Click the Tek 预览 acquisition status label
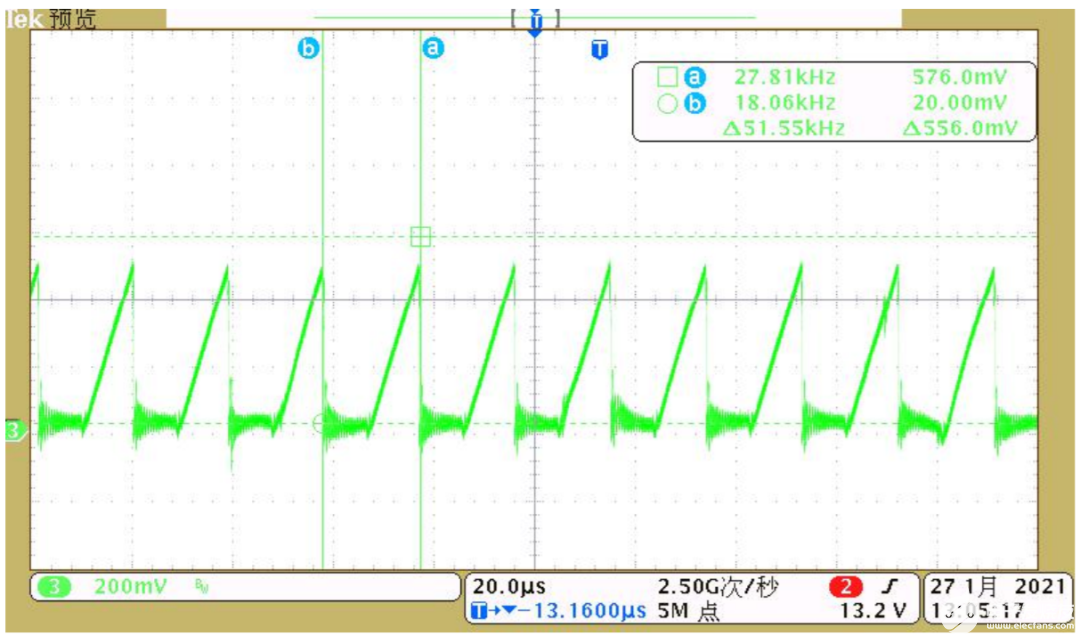 click(51, 19)
